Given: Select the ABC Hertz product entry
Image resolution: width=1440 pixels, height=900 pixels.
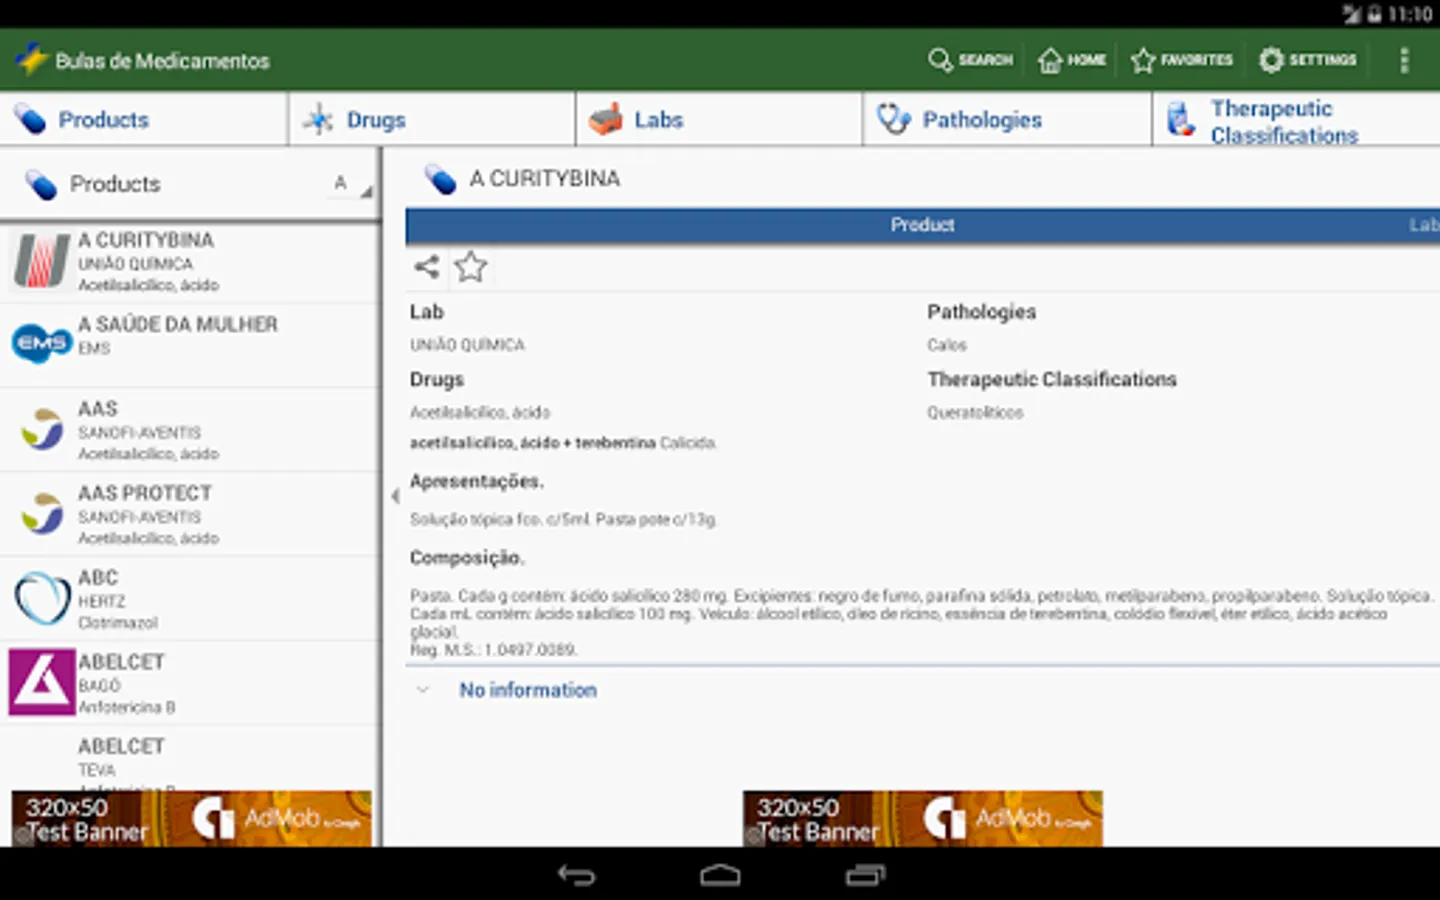Looking at the screenshot, I should tap(190, 599).
